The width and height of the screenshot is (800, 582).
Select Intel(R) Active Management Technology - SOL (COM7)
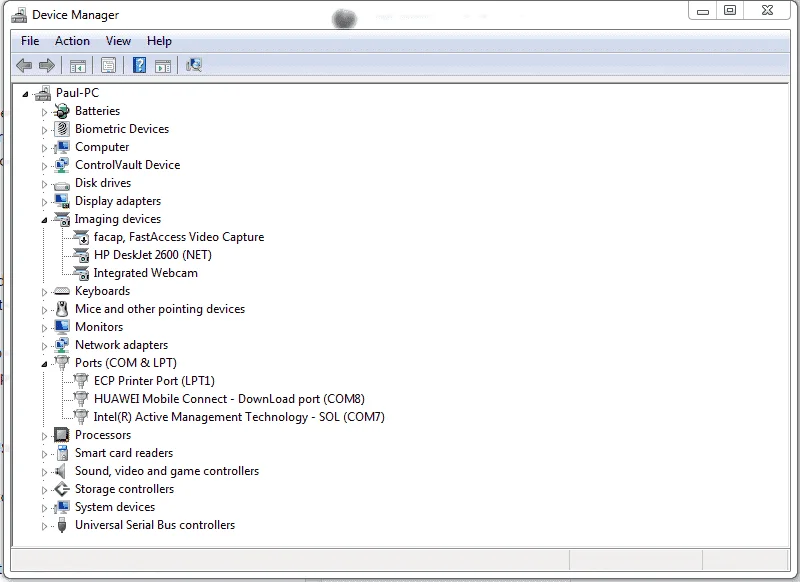pyautogui.click(x=239, y=417)
